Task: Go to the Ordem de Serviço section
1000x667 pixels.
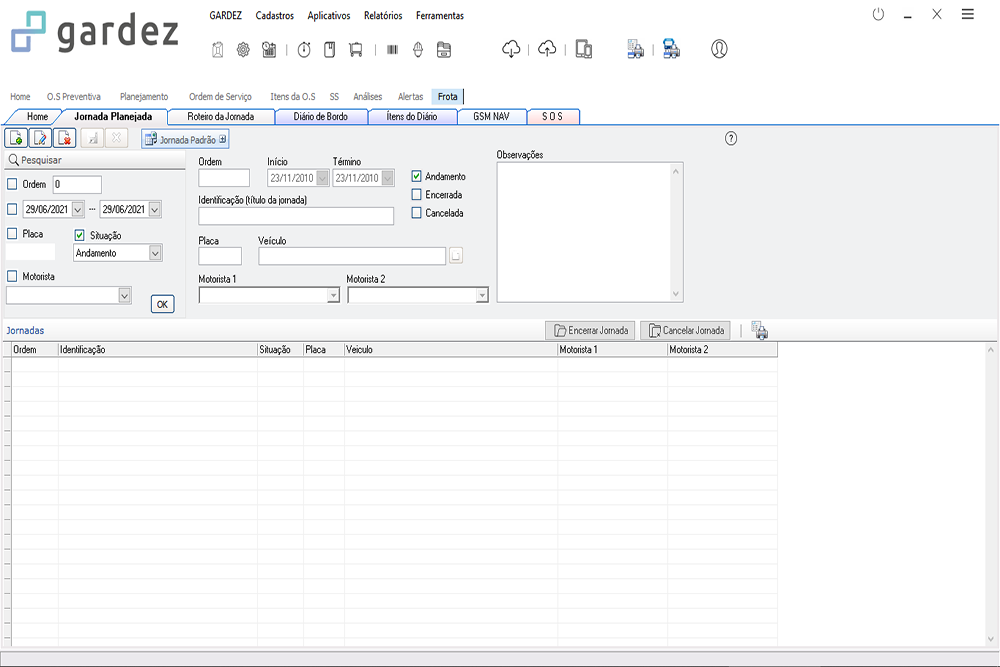Action: tap(220, 97)
